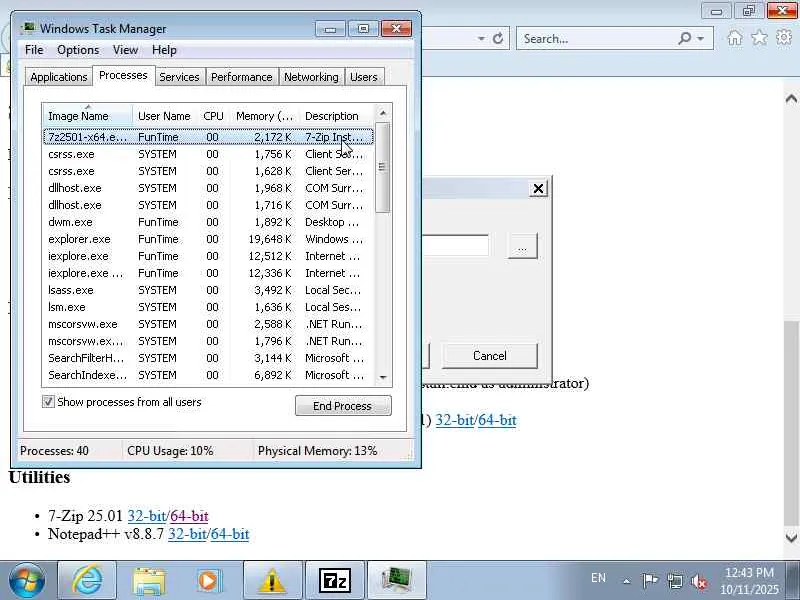Click process list scroll up arrow

click(x=383, y=113)
